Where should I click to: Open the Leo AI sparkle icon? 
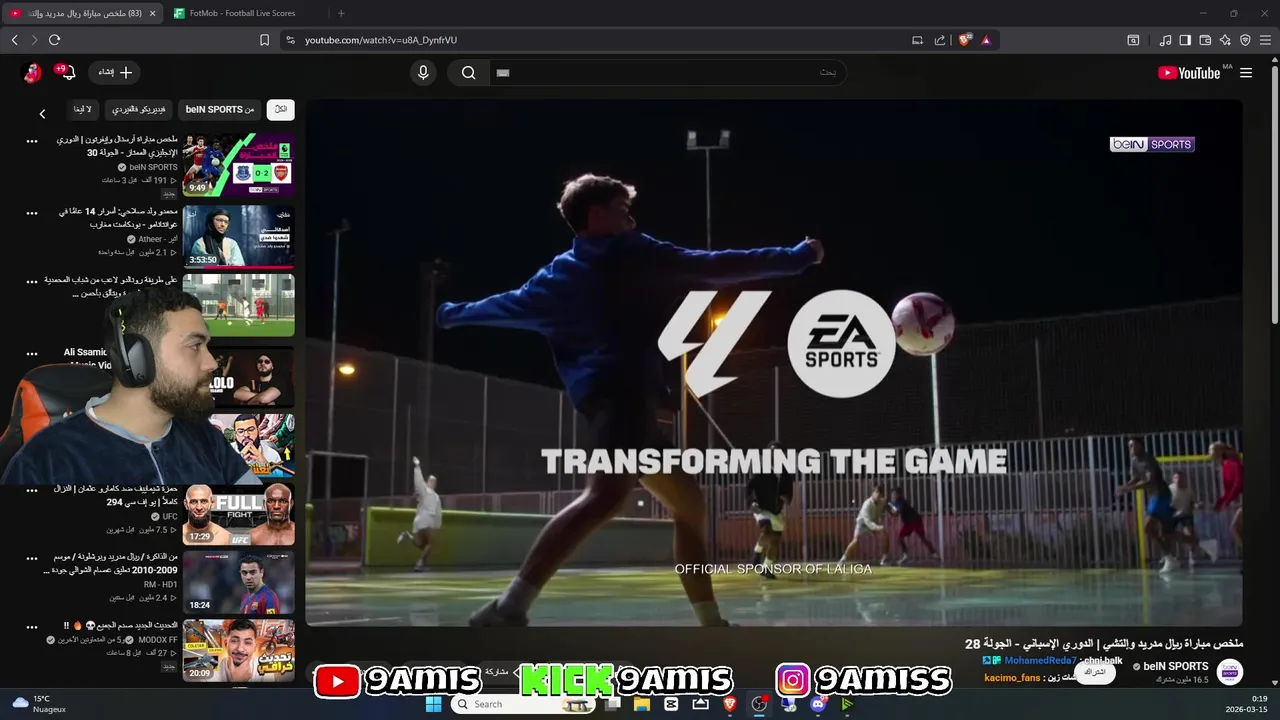1225,40
